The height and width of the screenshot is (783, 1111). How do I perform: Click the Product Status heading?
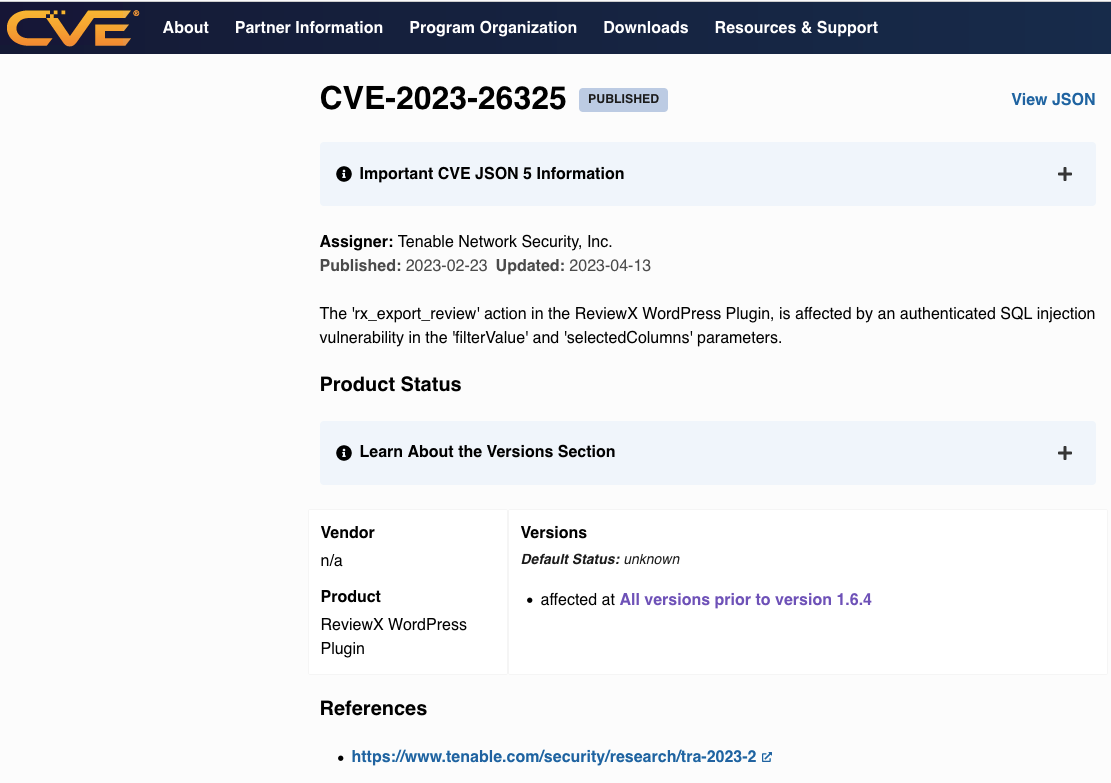click(x=390, y=384)
